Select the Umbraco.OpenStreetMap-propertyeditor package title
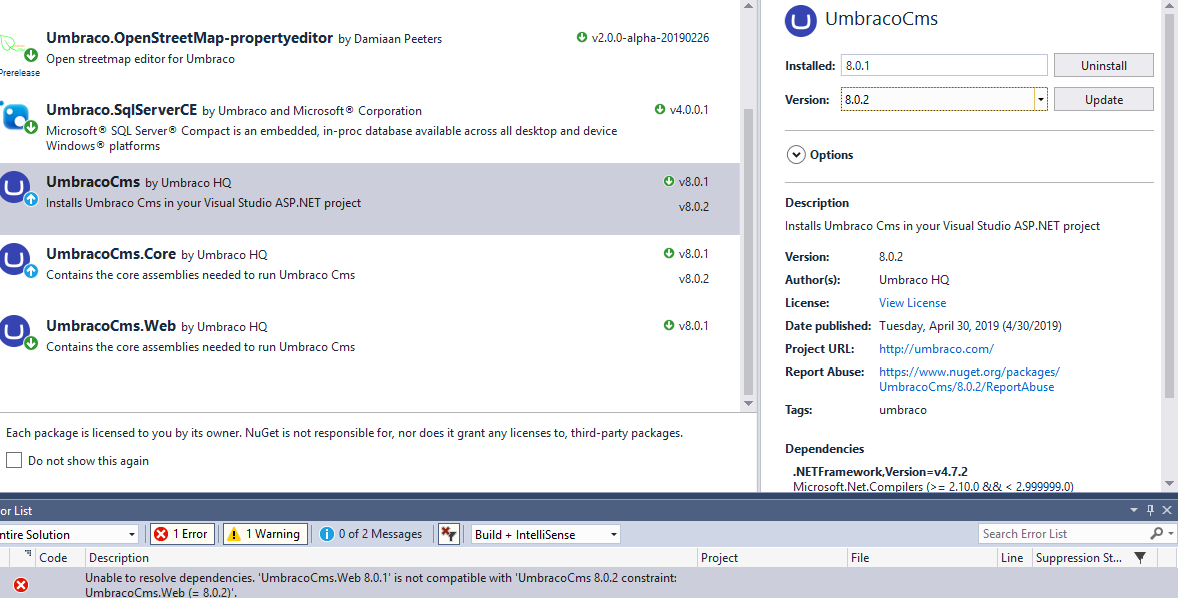This screenshot has width=1178, height=598. [189, 38]
